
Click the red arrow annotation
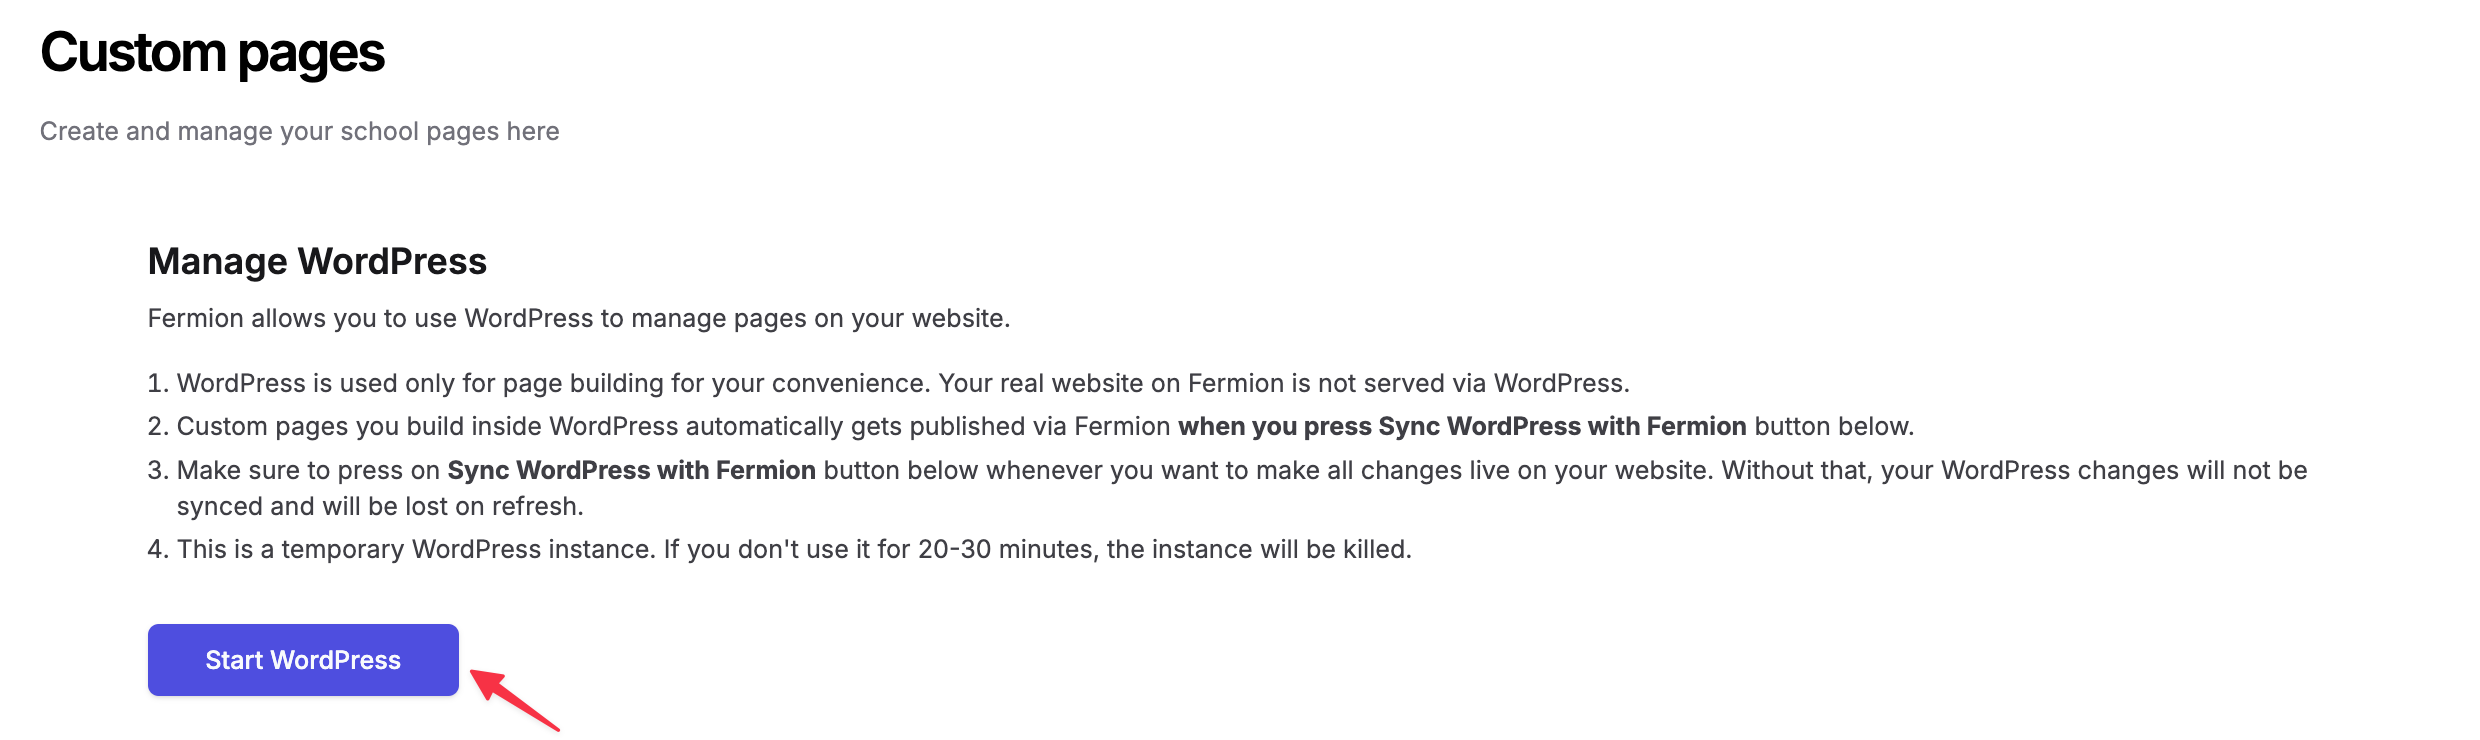tap(513, 698)
